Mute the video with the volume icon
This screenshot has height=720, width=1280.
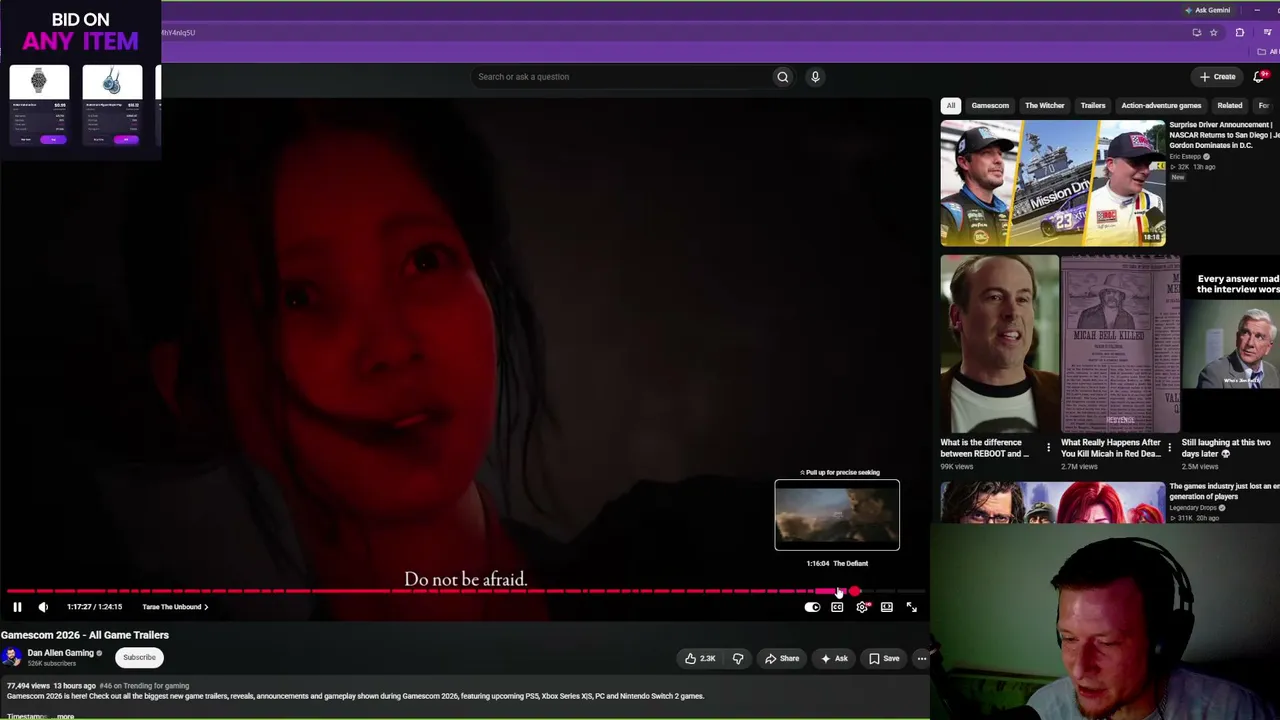[43, 607]
